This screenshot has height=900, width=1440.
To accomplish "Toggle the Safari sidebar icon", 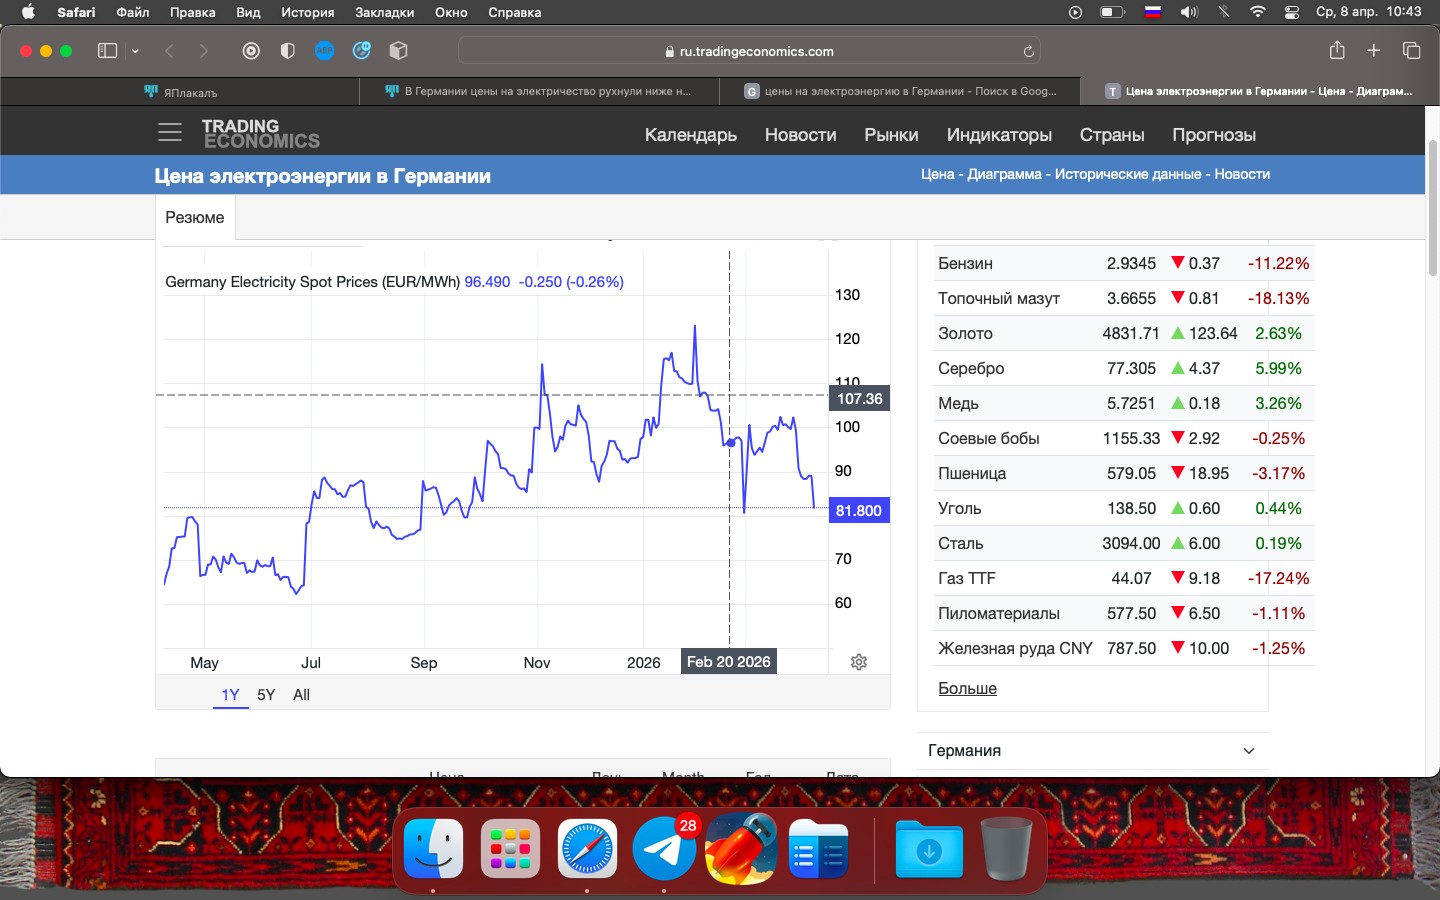I will (107, 51).
